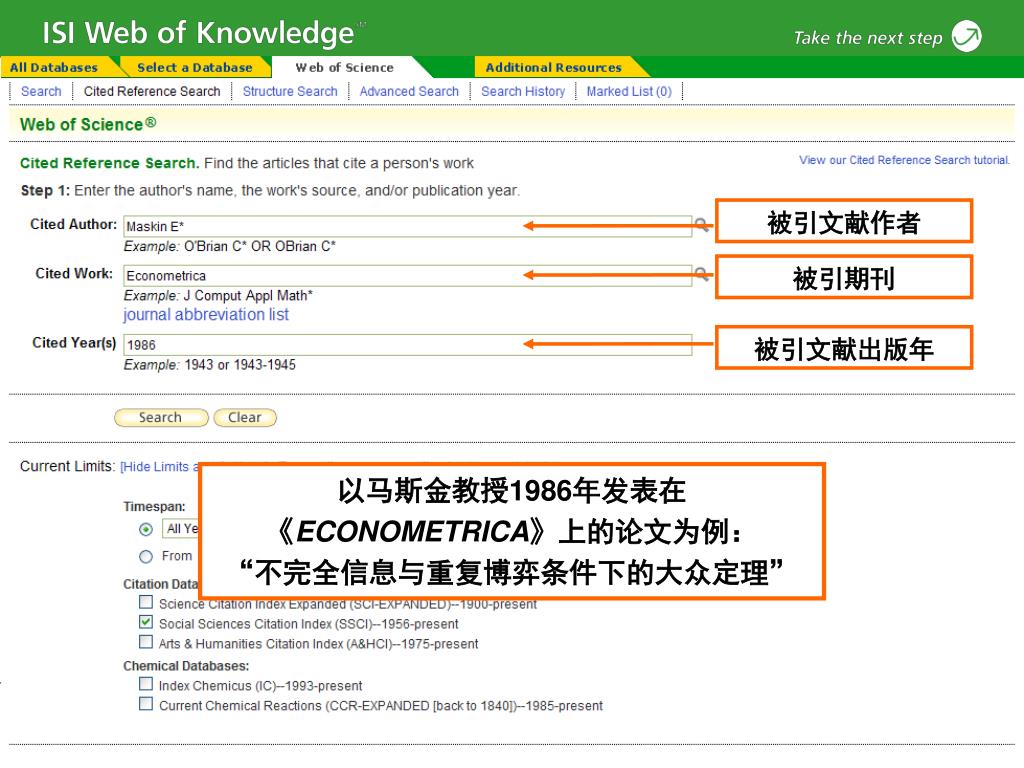Enable Science Citation Index Expanded checkbox
The width and height of the screenshot is (1024, 768).
click(146, 601)
